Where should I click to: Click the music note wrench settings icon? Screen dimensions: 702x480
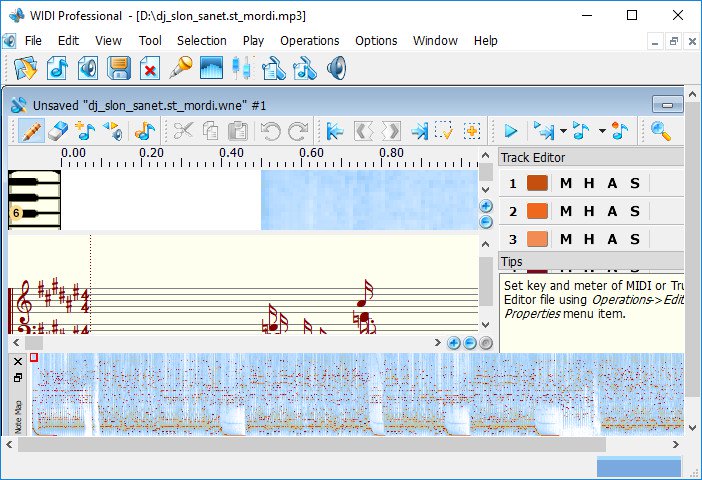pyautogui.click(x=304, y=69)
